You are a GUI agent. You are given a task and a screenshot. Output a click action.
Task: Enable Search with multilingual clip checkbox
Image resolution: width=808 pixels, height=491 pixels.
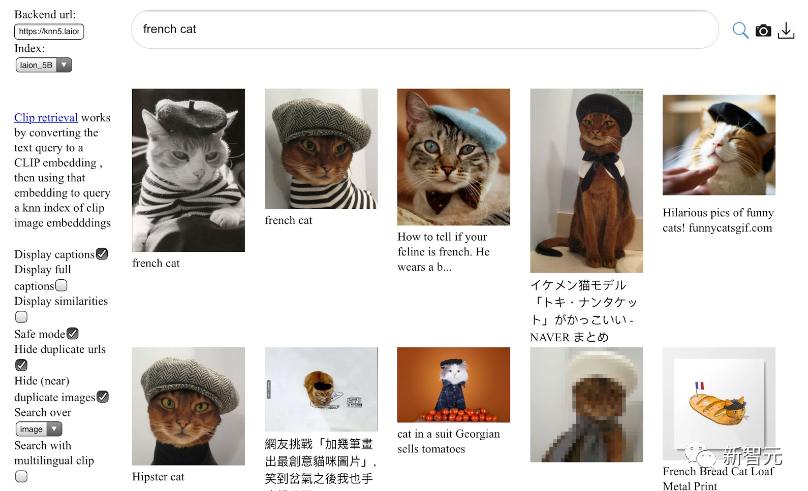point(21,477)
